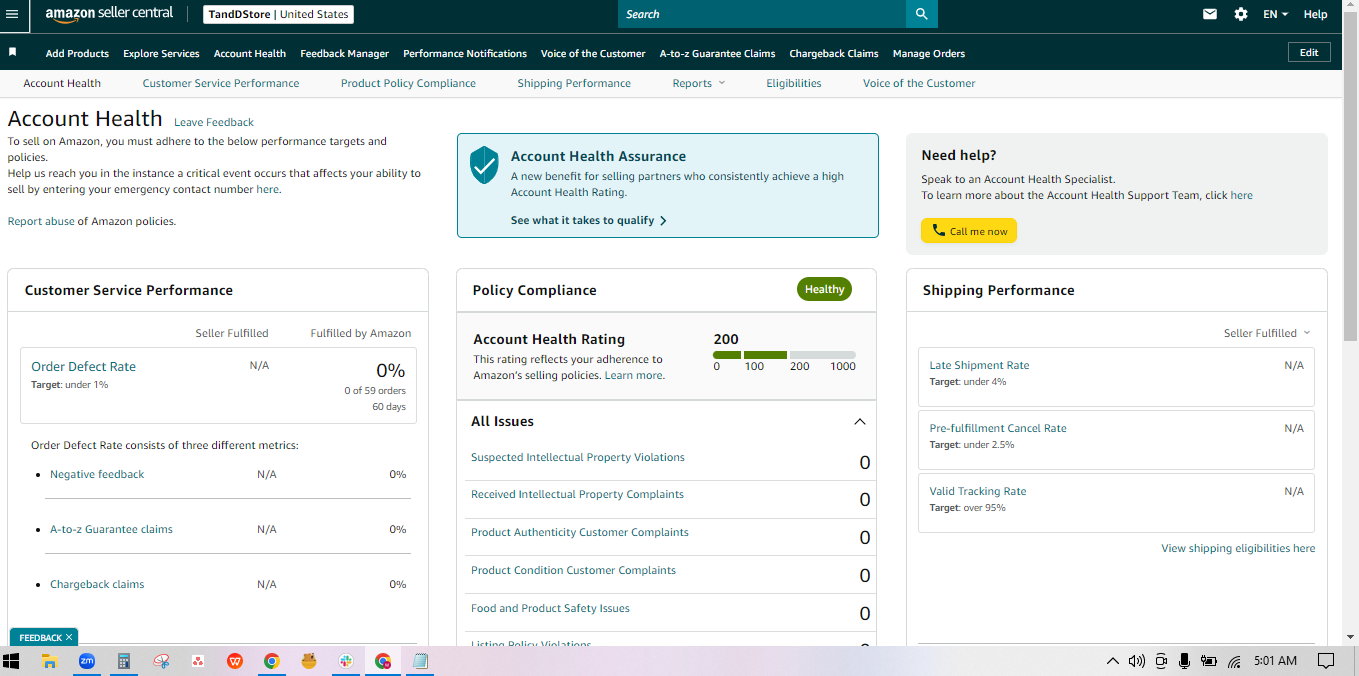Click the Wi-Fi network tray icon

[1234, 661]
